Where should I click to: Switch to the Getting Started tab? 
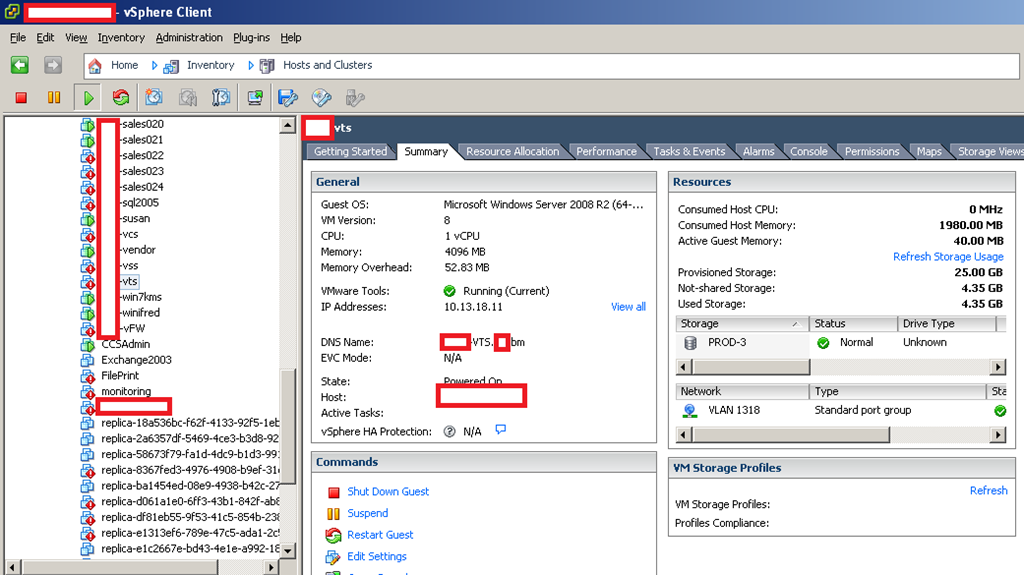[351, 152]
